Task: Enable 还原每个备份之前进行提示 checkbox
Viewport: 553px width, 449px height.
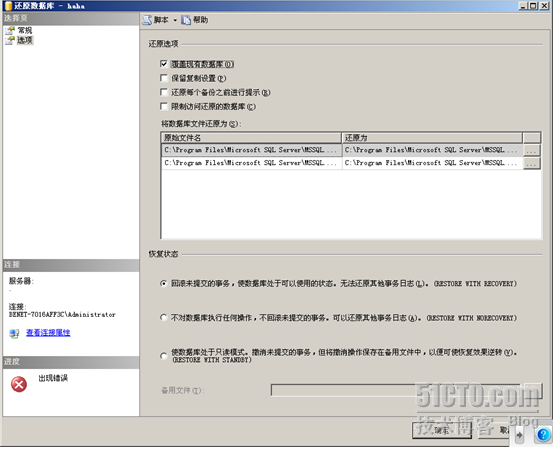Action: (164, 92)
